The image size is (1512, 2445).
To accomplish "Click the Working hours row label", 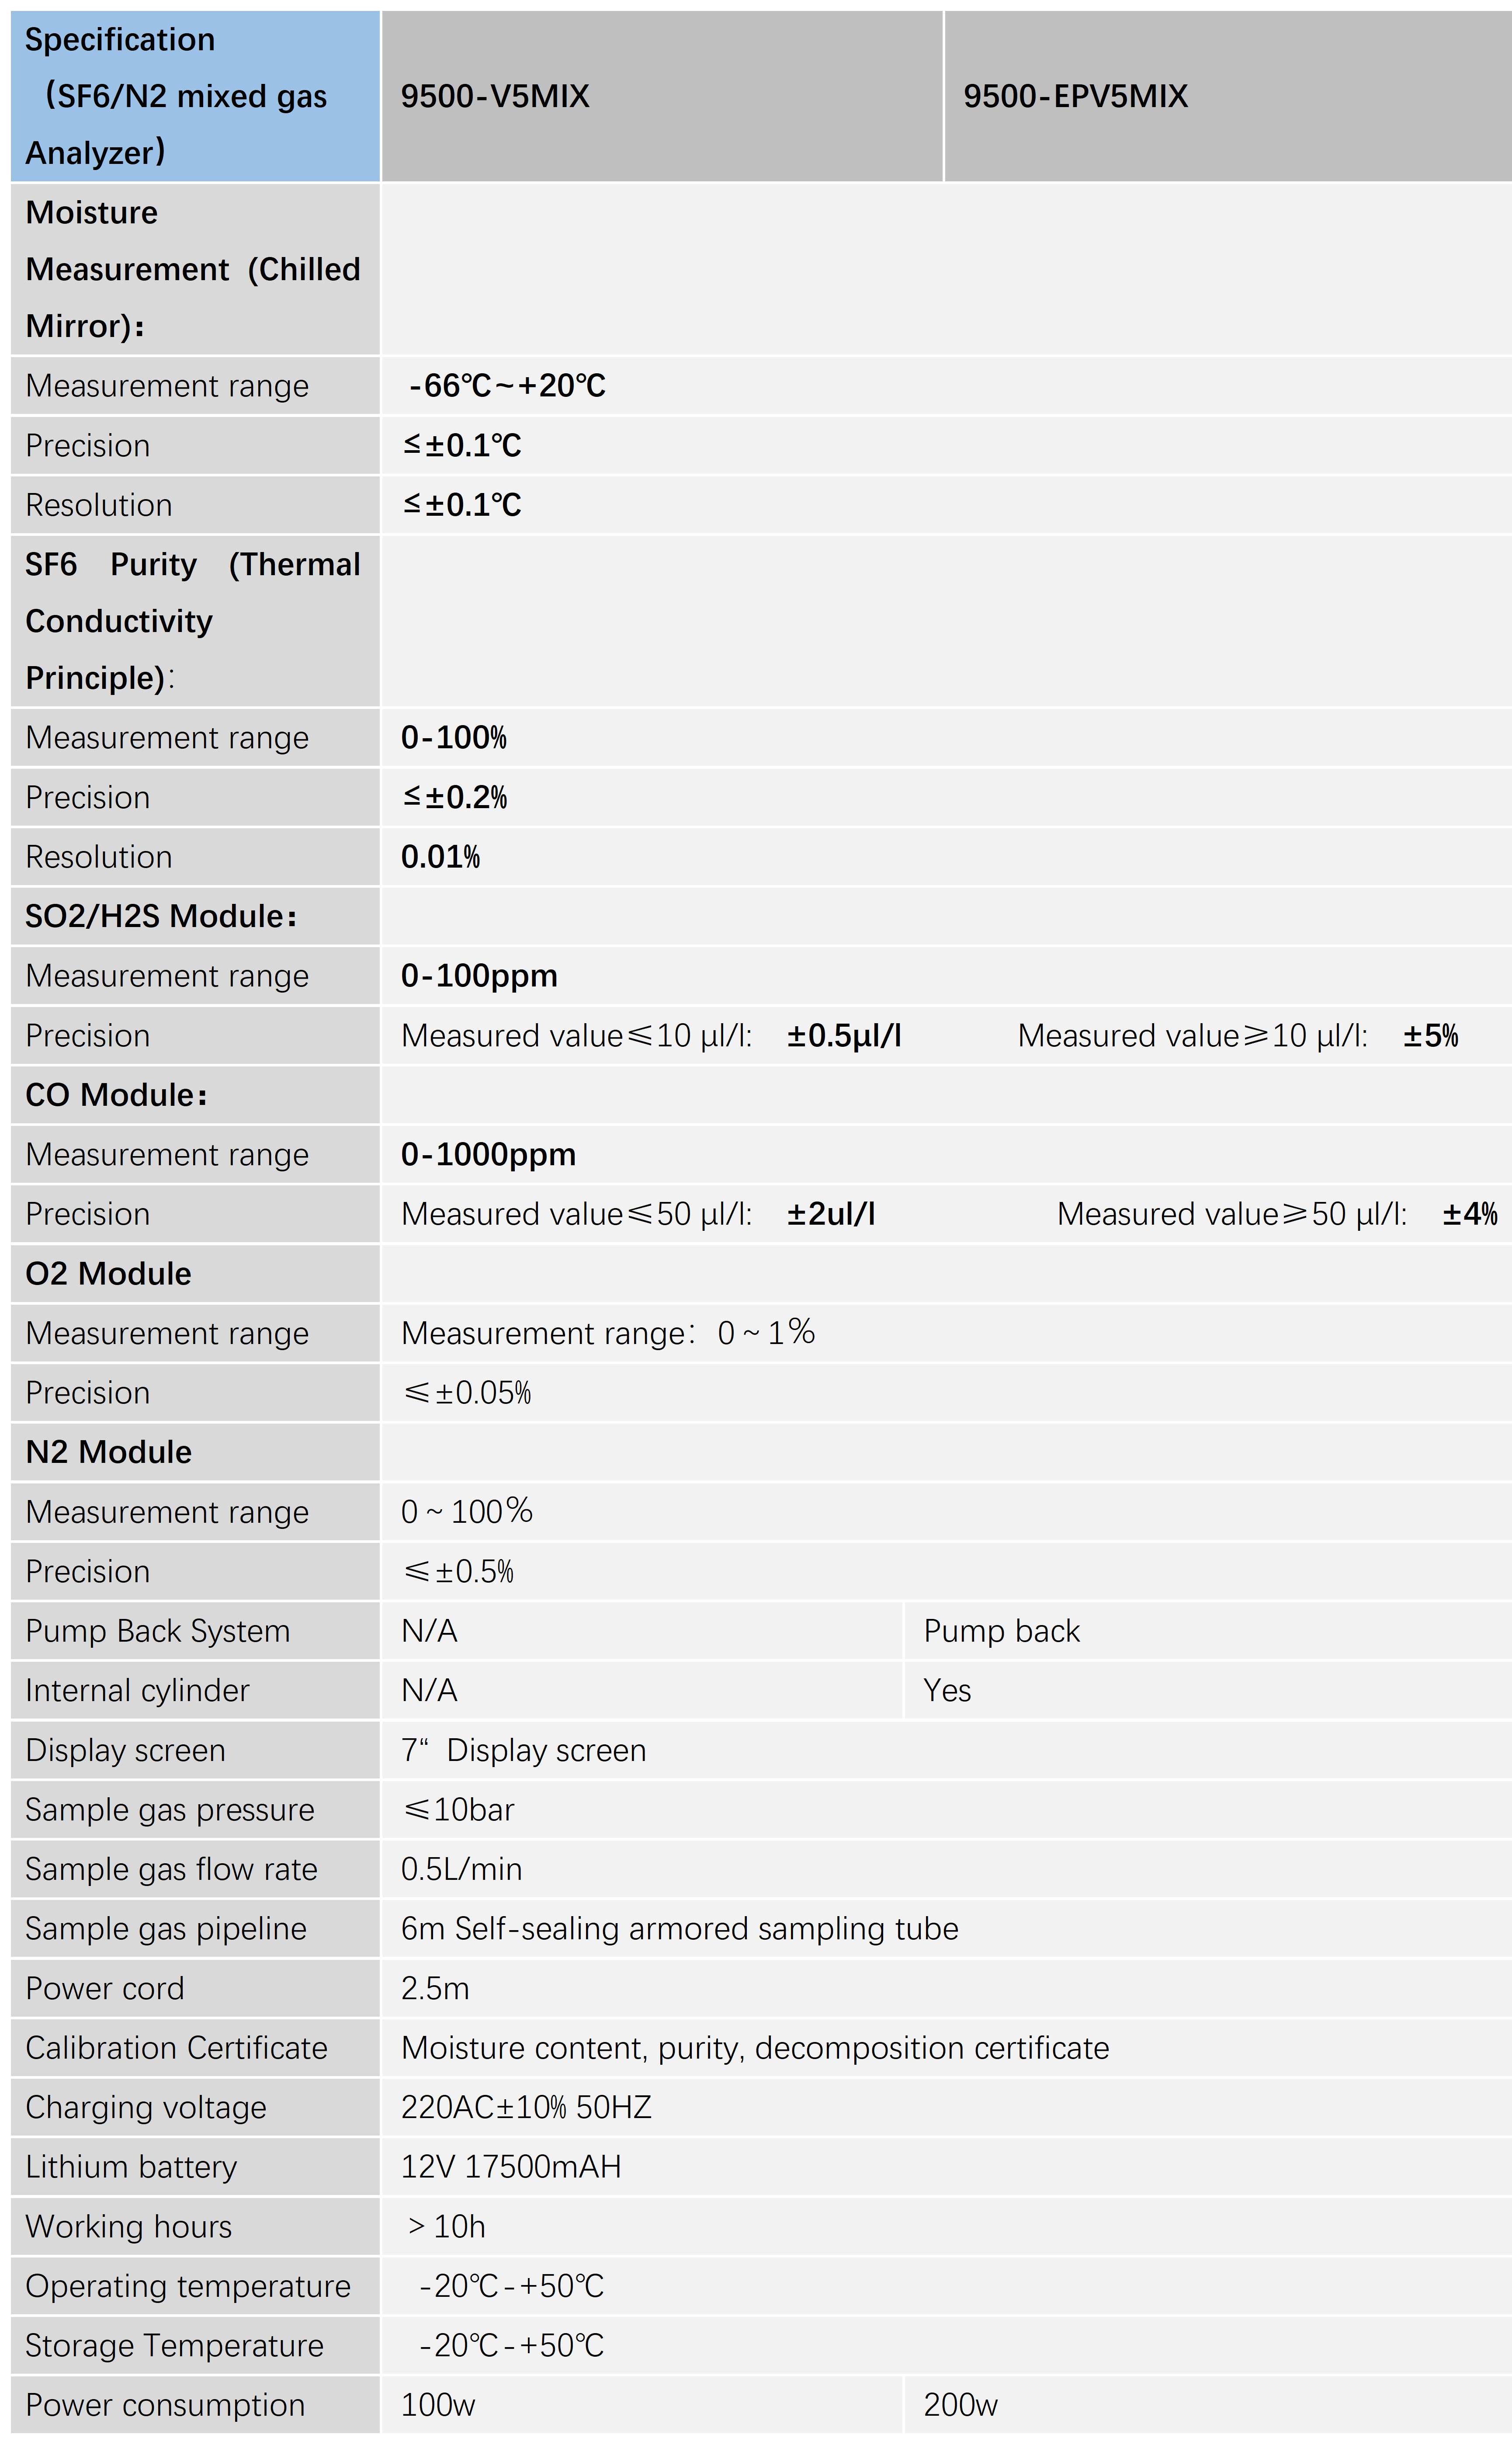I will coord(128,2227).
